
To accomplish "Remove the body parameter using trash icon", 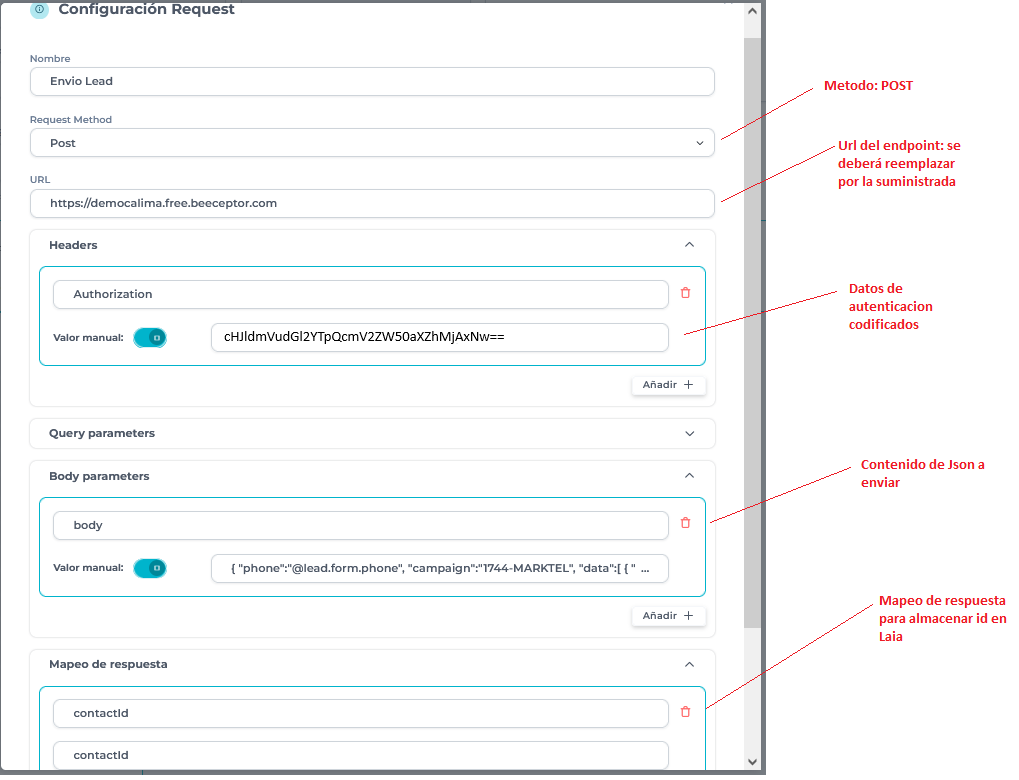I will 685,522.
